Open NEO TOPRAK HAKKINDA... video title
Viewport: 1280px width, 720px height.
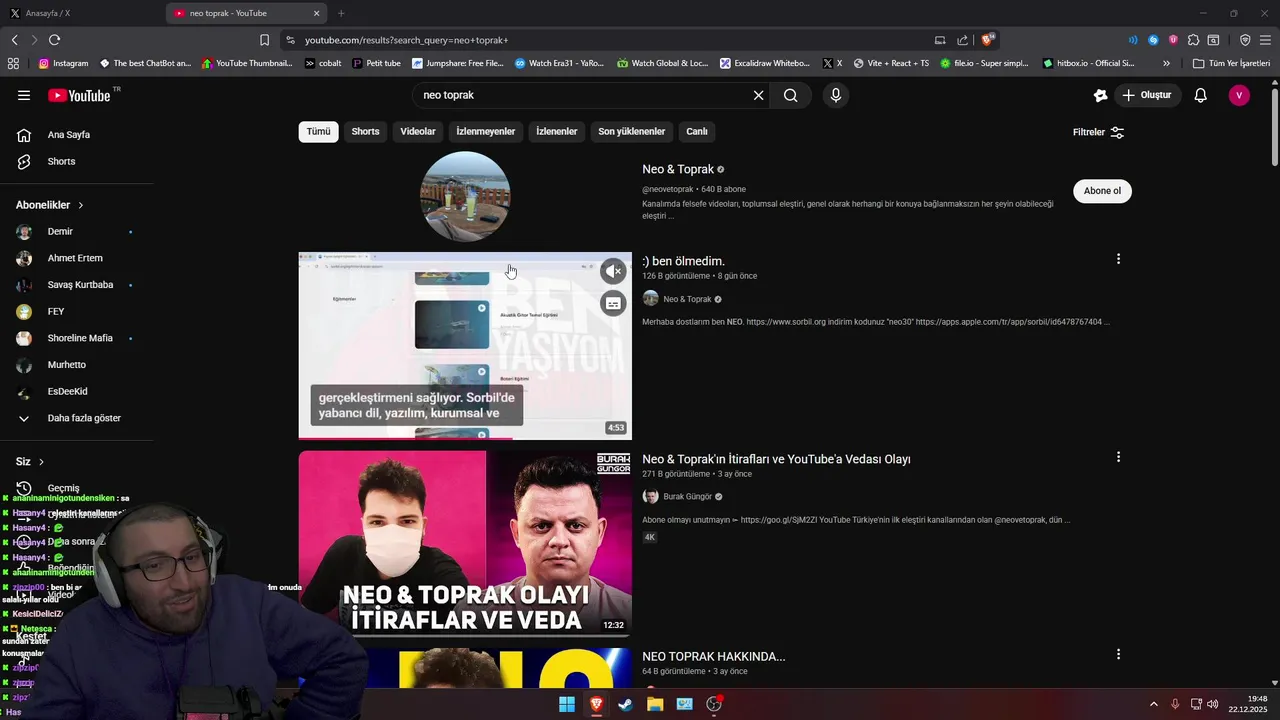(714, 657)
